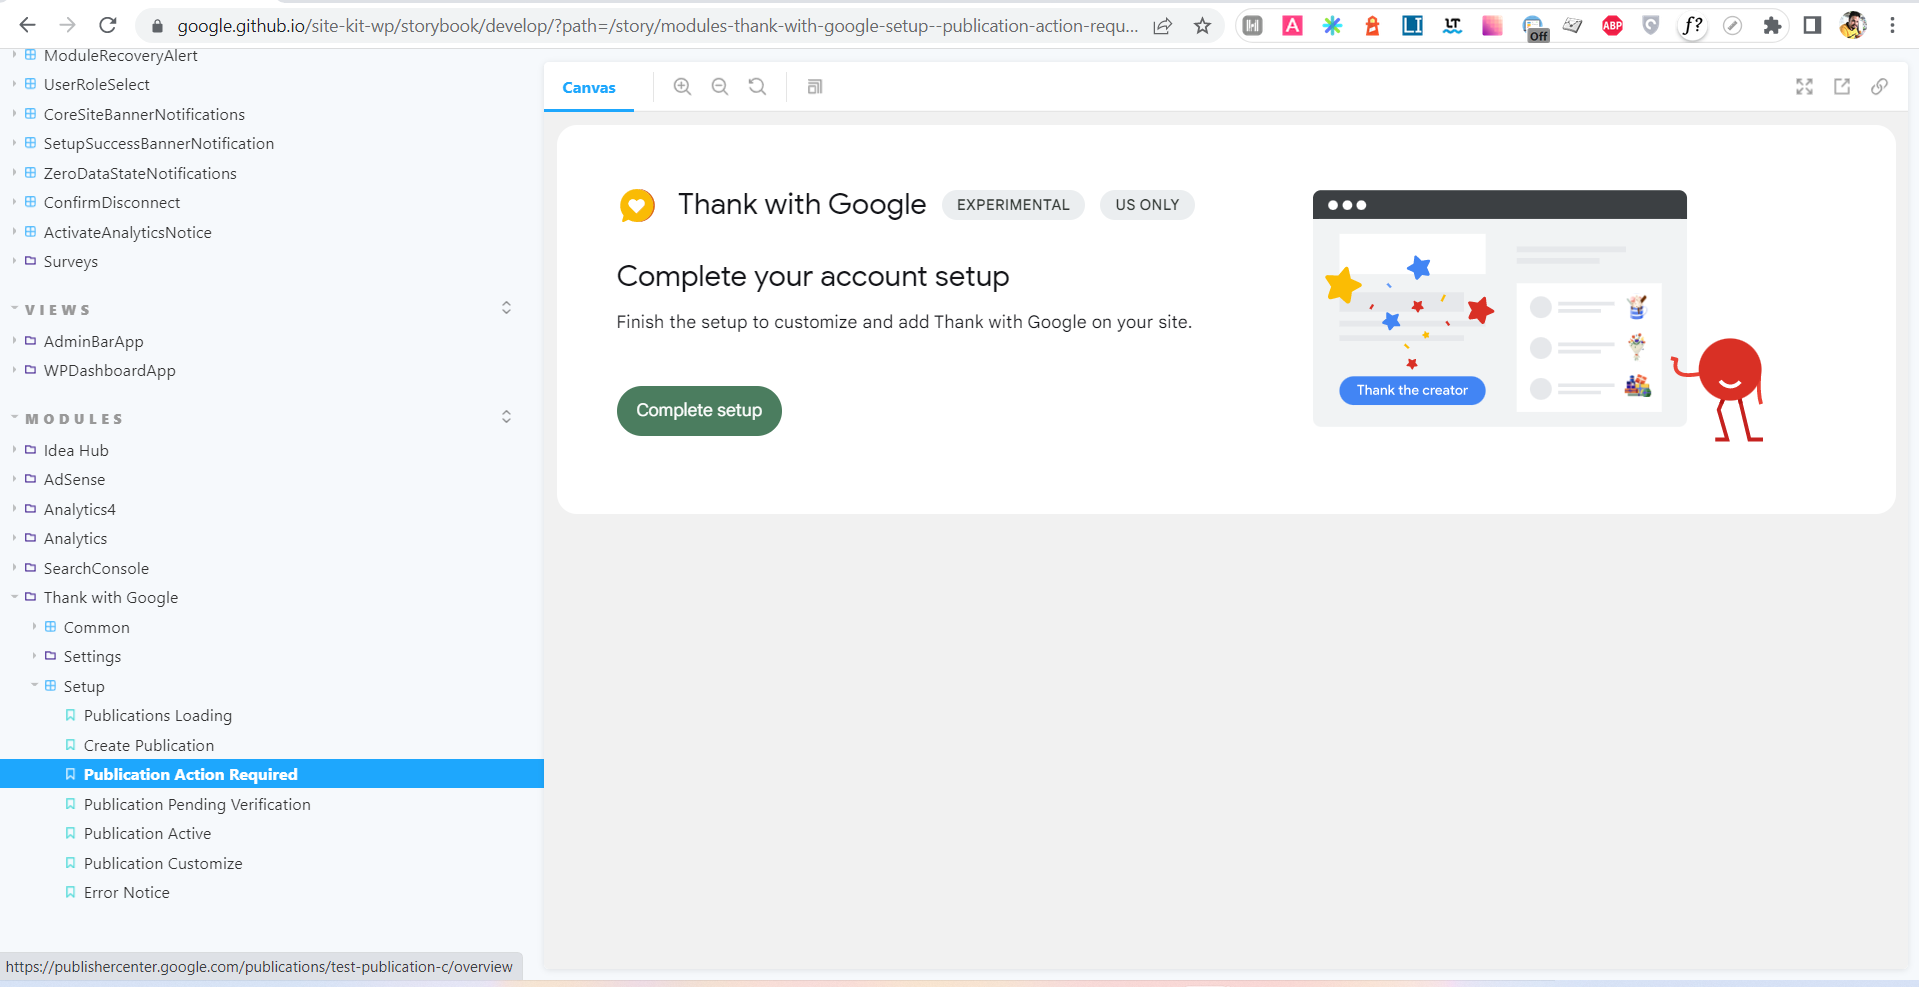Open the Create Publication story
This screenshot has height=987, width=1919.
coord(148,745)
